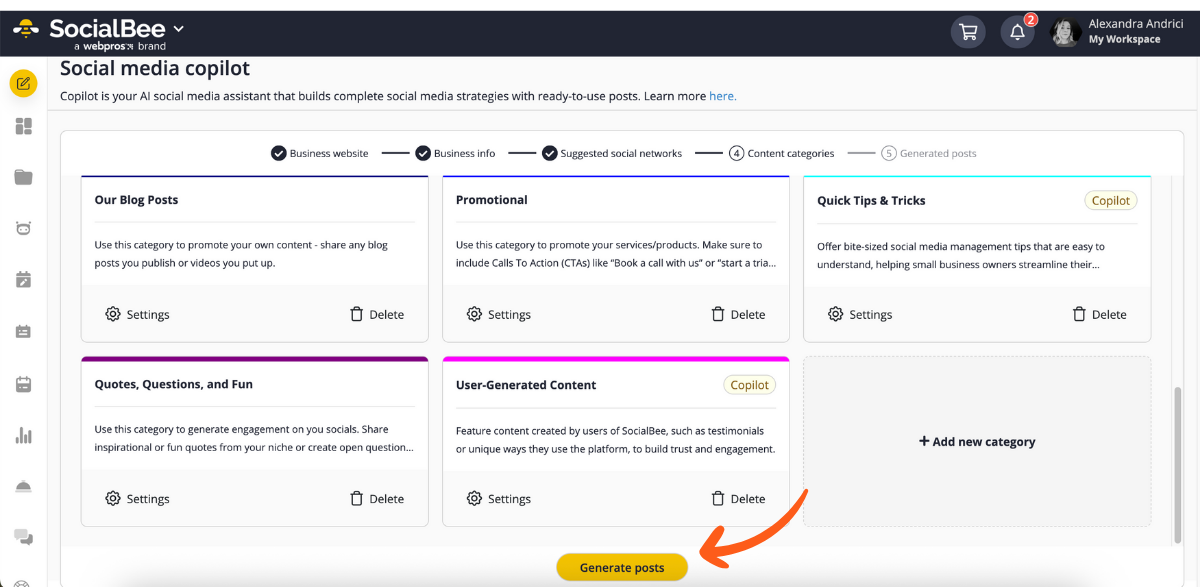Open the chat messages icon in sidebar
Image resolution: width=1200 pixels, height=587 pixels.
22,537
